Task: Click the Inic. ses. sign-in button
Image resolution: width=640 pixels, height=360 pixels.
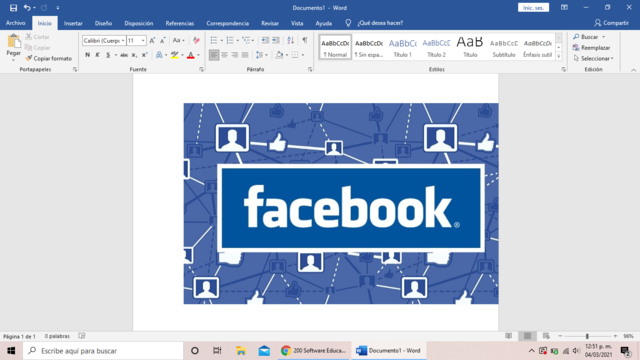Action: [x=533, y=8]
